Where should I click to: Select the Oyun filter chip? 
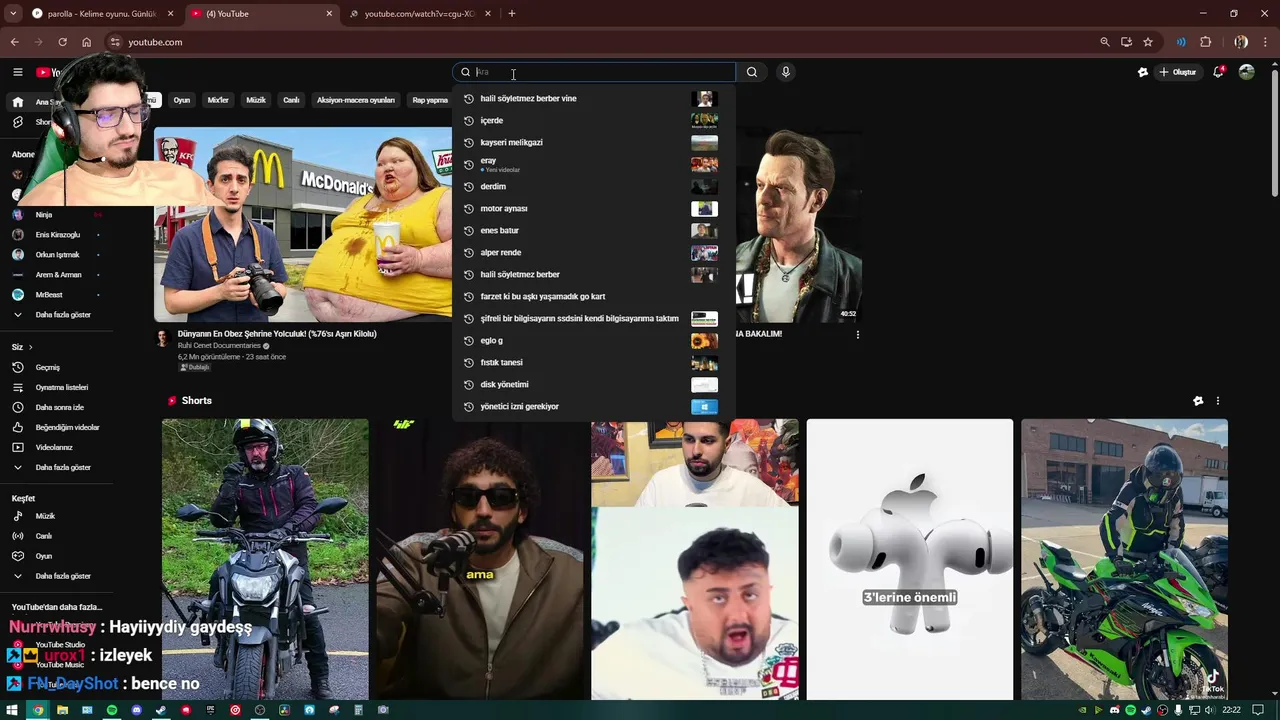coord(181,100)
